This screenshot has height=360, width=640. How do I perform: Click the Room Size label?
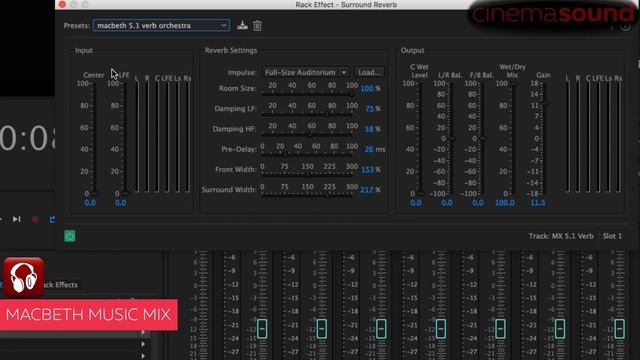tap(237, 88)
